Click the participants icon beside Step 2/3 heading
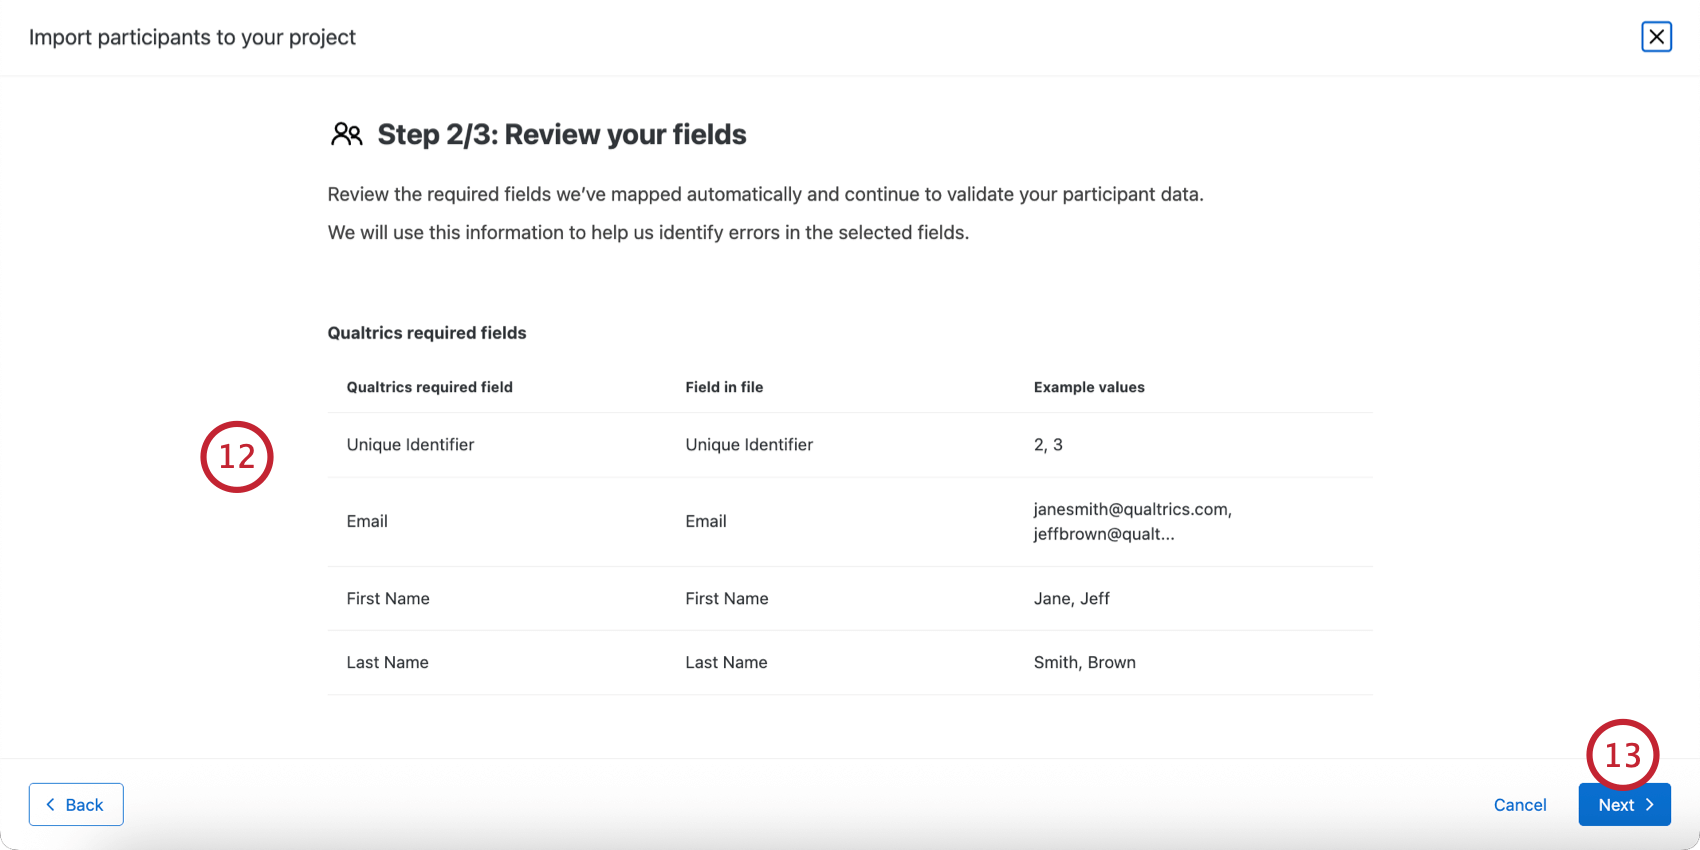 pos(346,134)
